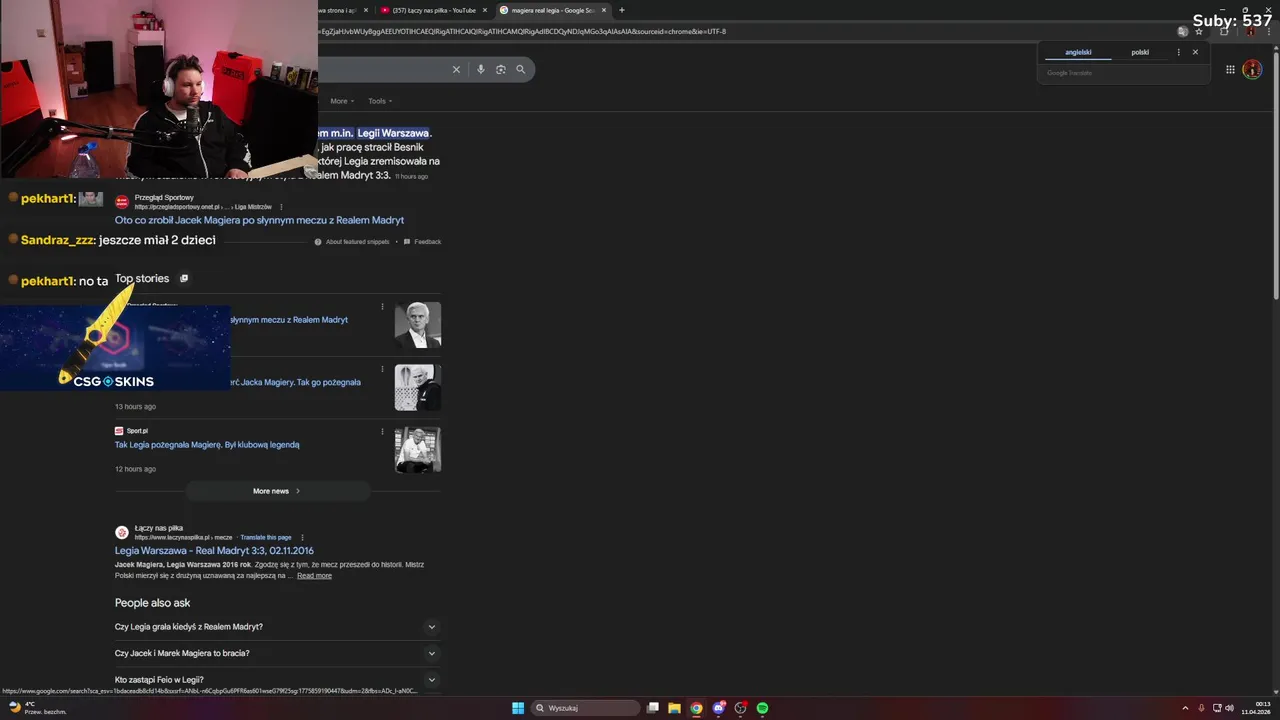Image resolution: width=1280 pixels, height=720 pixels.
Task: Open the Google account avatar menu
Action: pos(1252,69)
